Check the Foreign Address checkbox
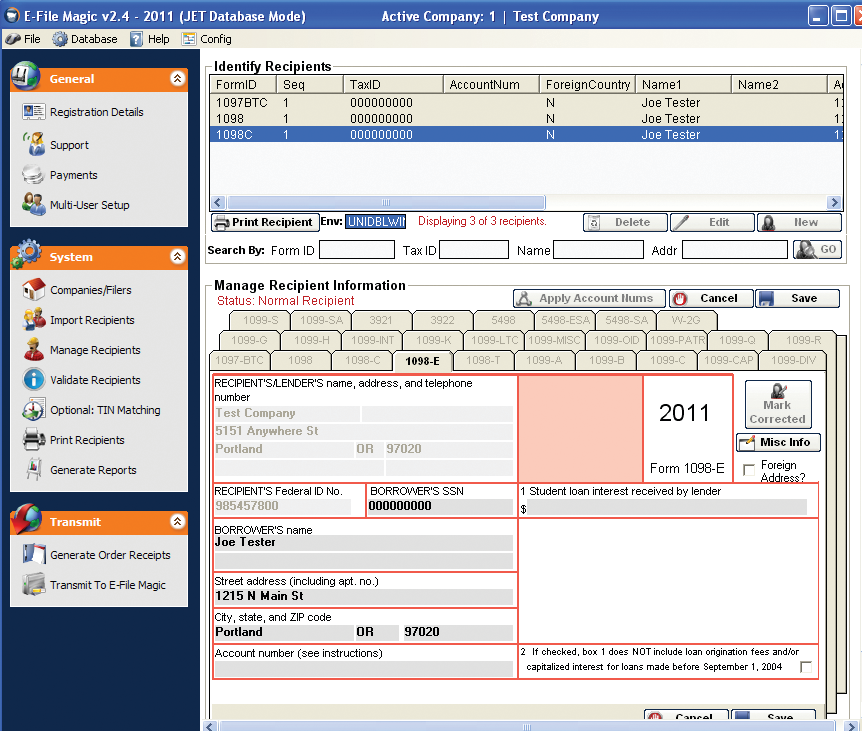The image size is (862, 731). click(x=749, y=470)
